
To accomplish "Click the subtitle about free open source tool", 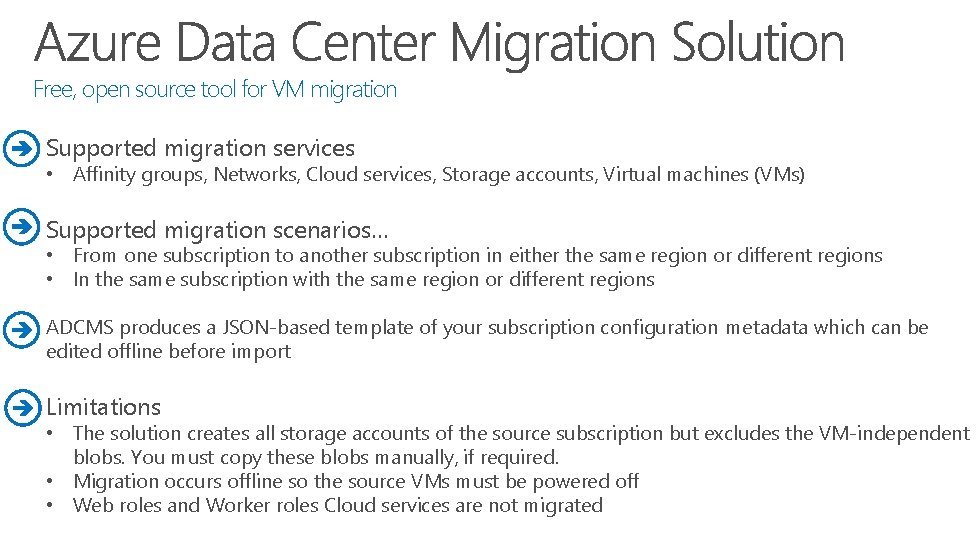I will click(x=215, y=90).
